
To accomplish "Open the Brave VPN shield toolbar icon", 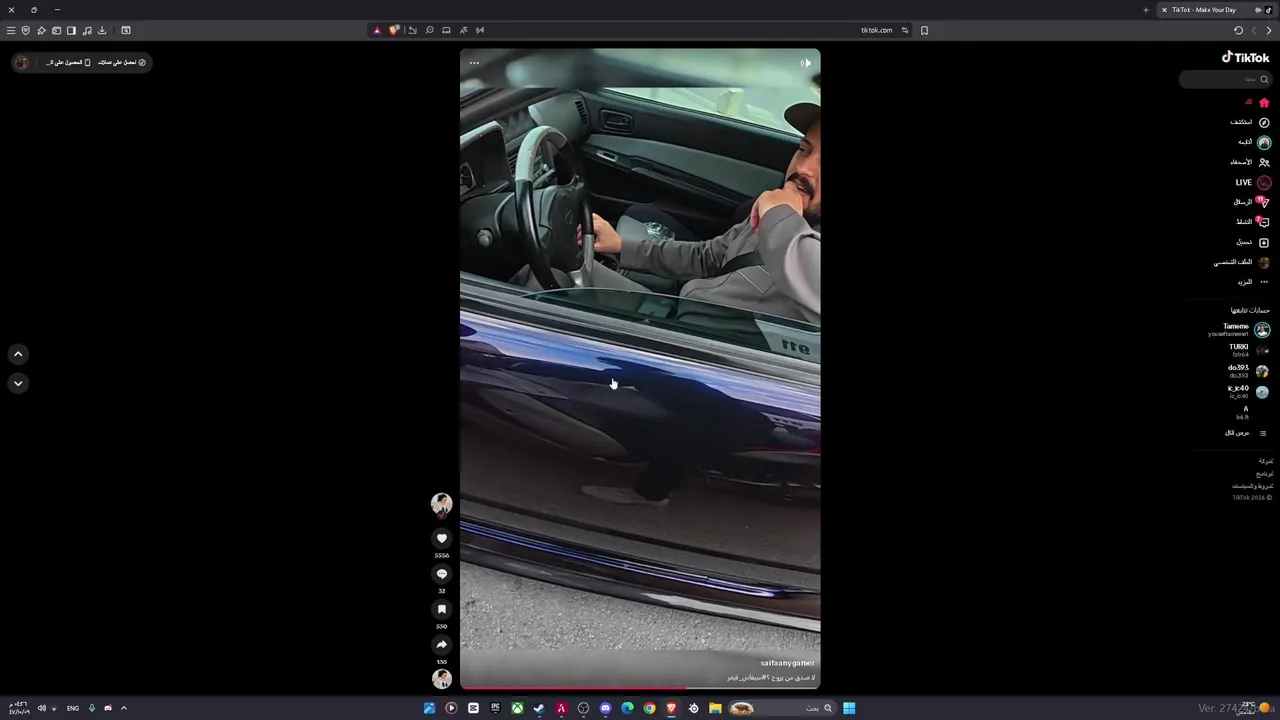I will click(x=26, y=30).
